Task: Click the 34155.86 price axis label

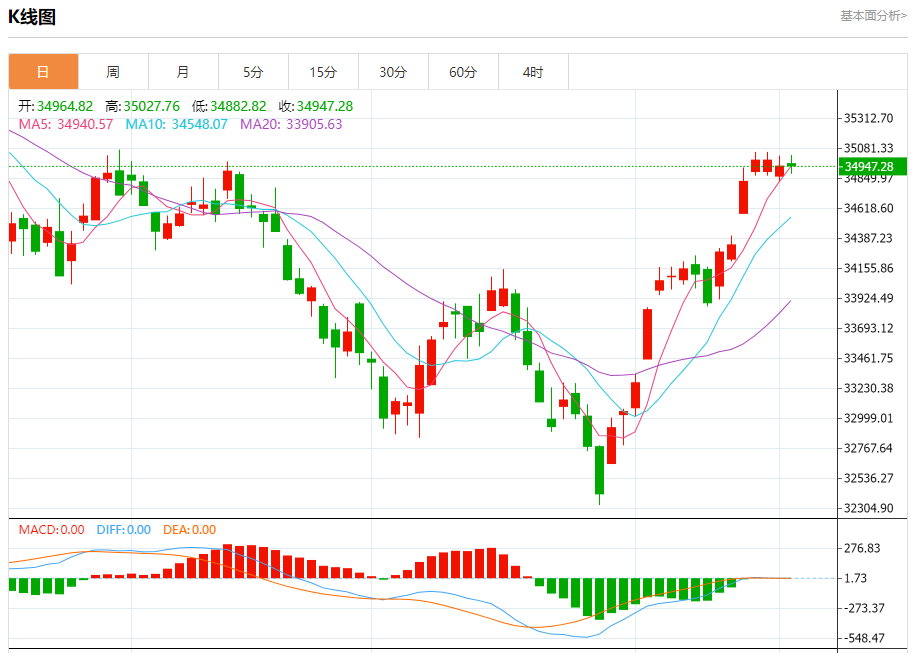Action: (x=869, y=268)
